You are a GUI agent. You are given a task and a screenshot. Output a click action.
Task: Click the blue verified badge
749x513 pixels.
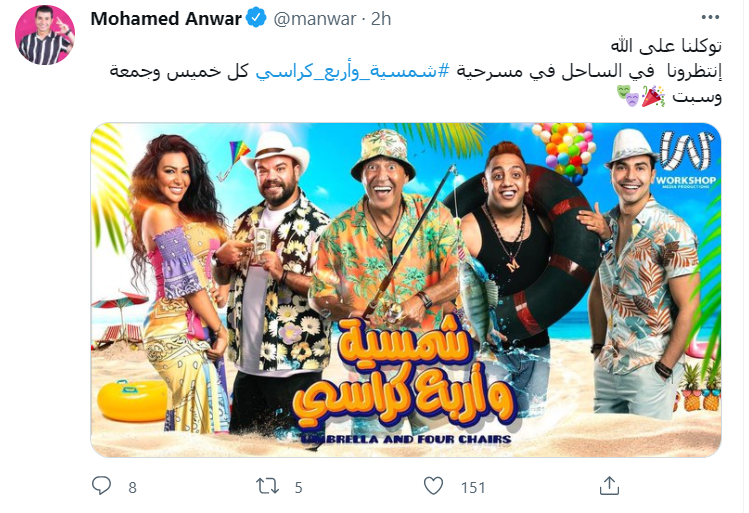[x=257, y=18]
